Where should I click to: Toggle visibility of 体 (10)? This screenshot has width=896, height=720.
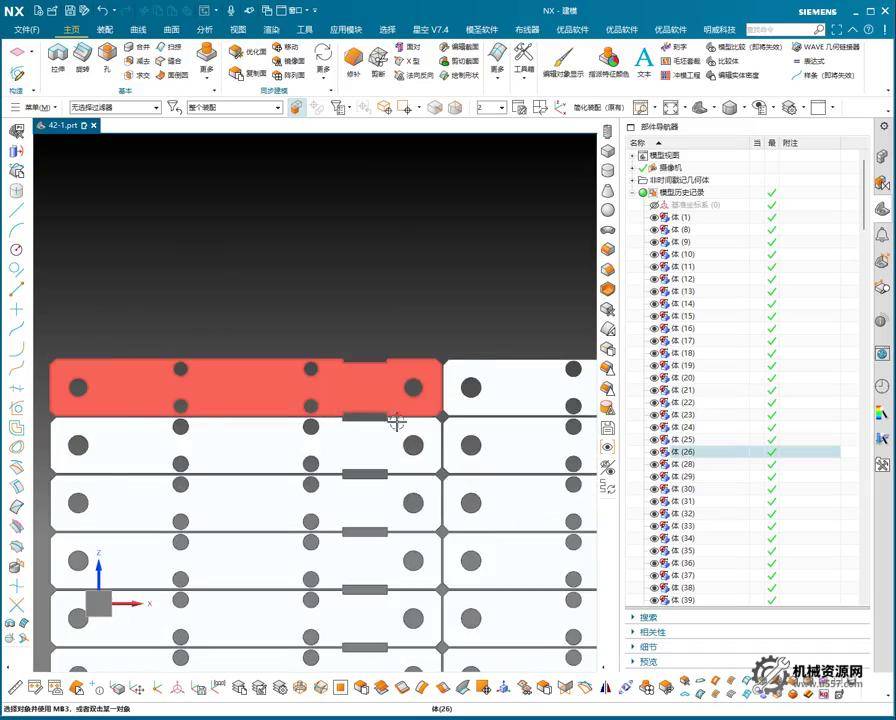[x=655, y=255]
